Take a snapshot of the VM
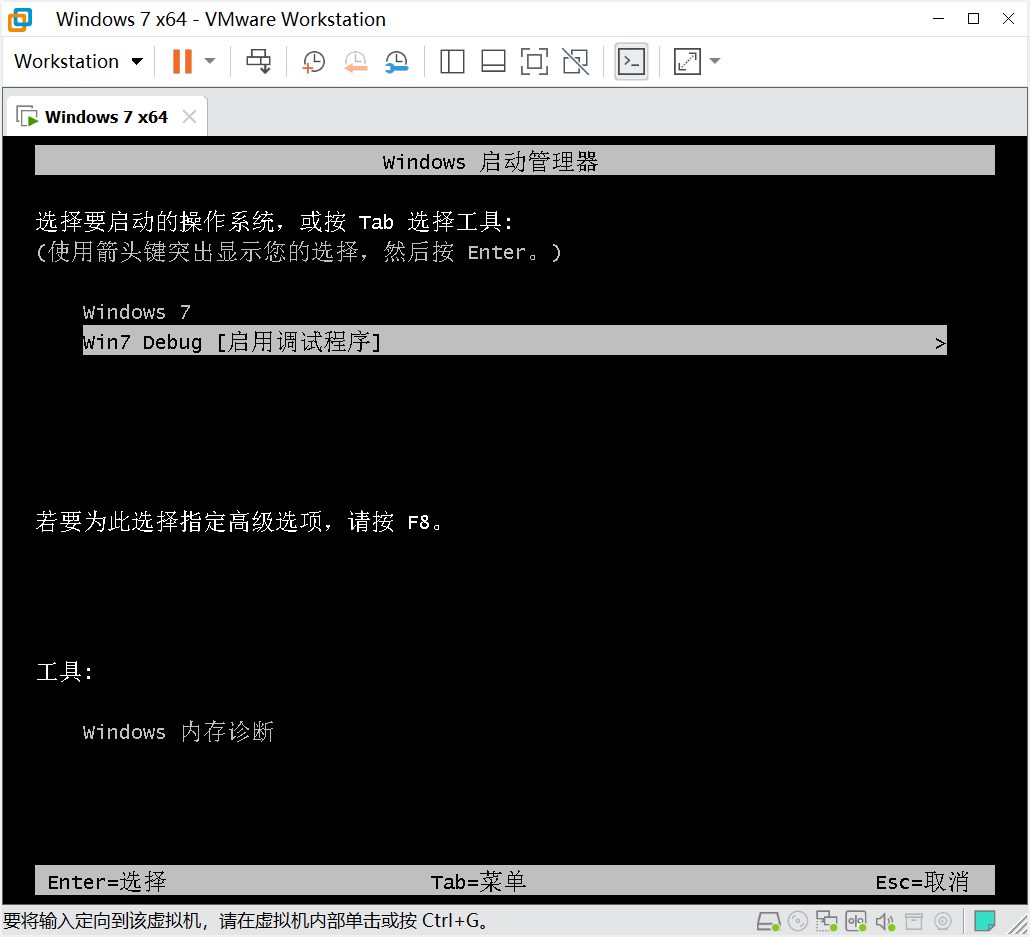Viewport: 1030px width, 937px height. point(313,61)
